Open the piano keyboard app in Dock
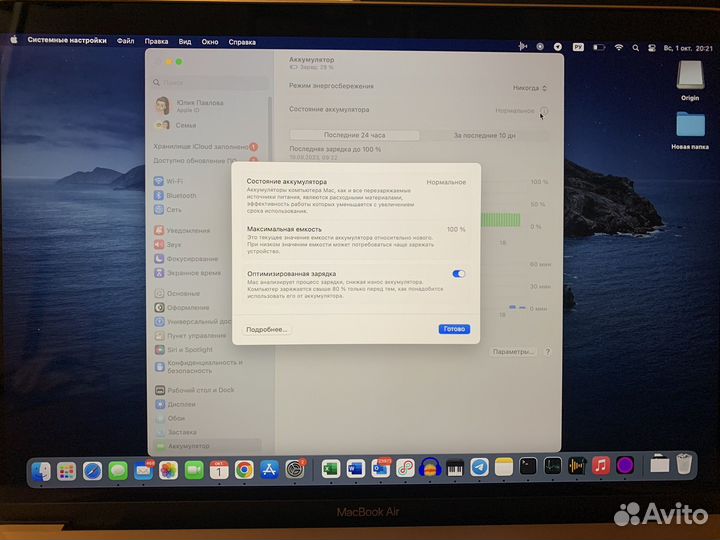The height and width of the screenshot is (540, 720). click(x=455, y=467)
